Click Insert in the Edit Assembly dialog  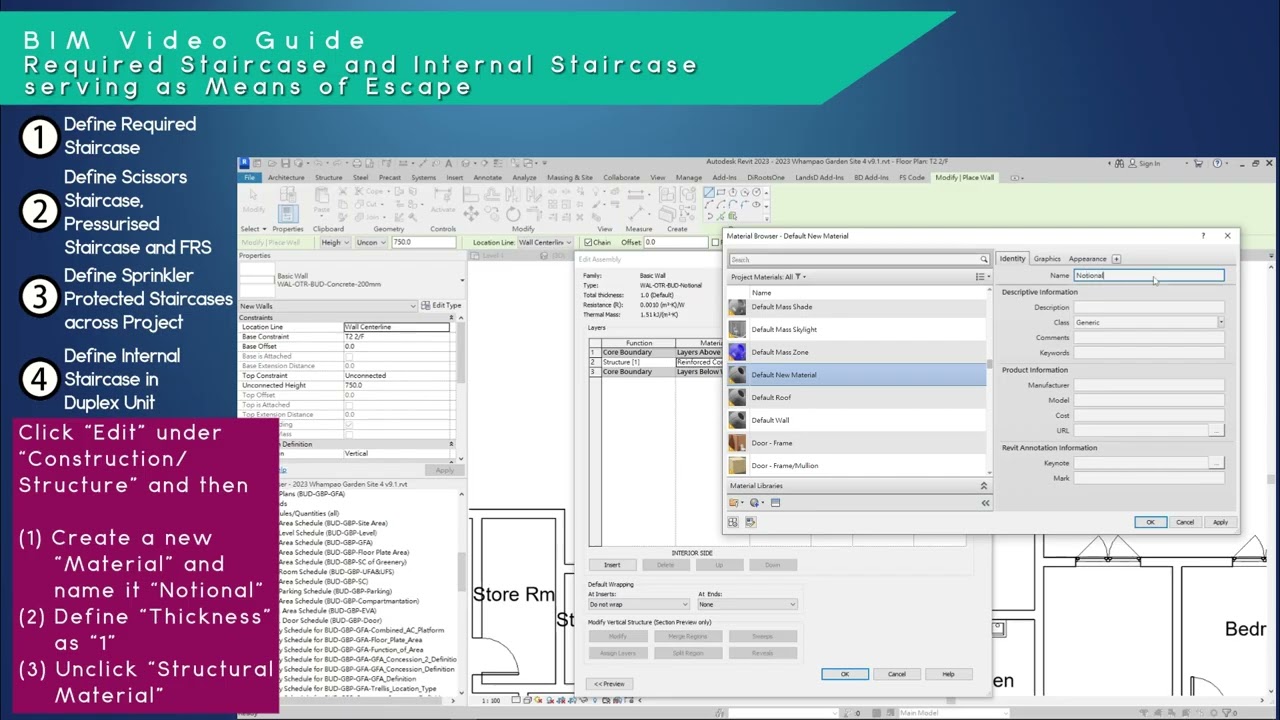pyautogui.click(x=612, y=565)
